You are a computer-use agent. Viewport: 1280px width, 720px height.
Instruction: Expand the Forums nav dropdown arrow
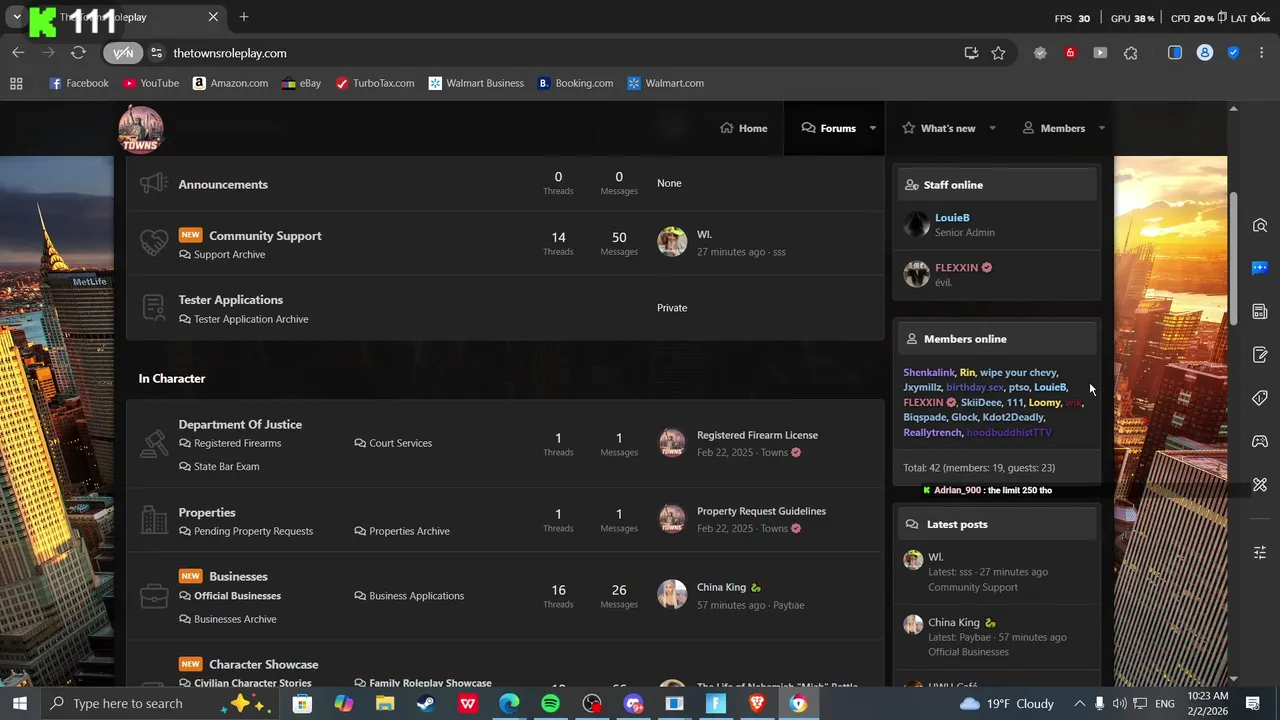[872, 128]
